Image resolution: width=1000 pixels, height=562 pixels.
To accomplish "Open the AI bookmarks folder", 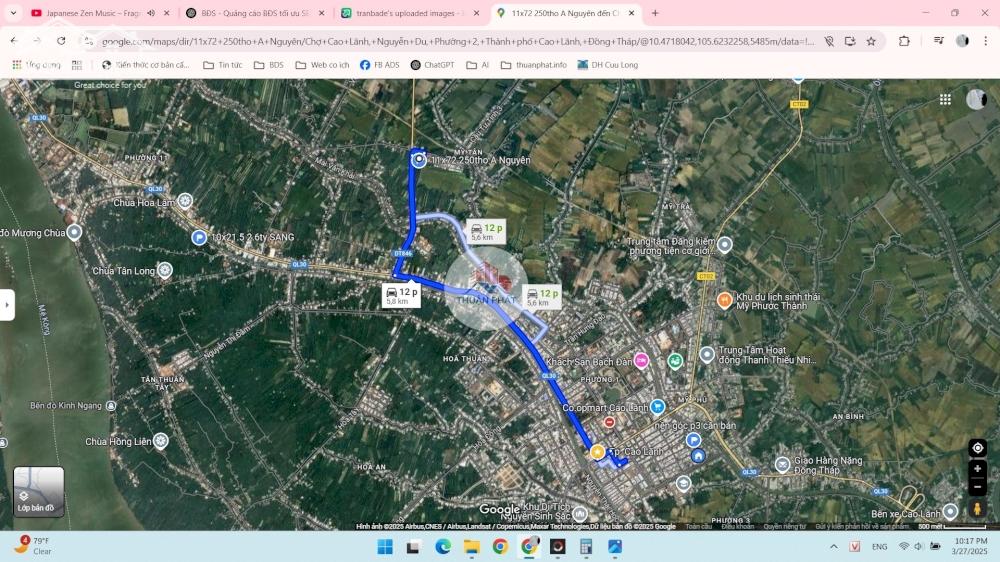I will 478,65.
